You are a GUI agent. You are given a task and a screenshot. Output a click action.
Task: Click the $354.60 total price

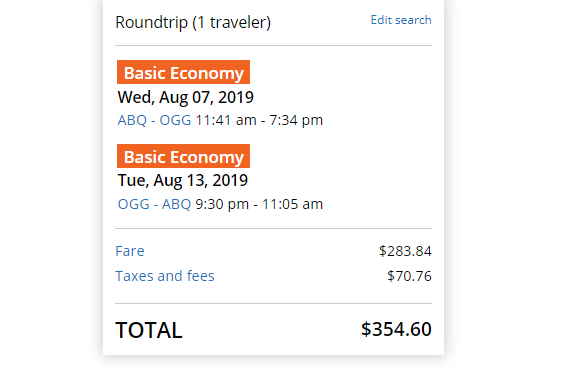point(396,329)
